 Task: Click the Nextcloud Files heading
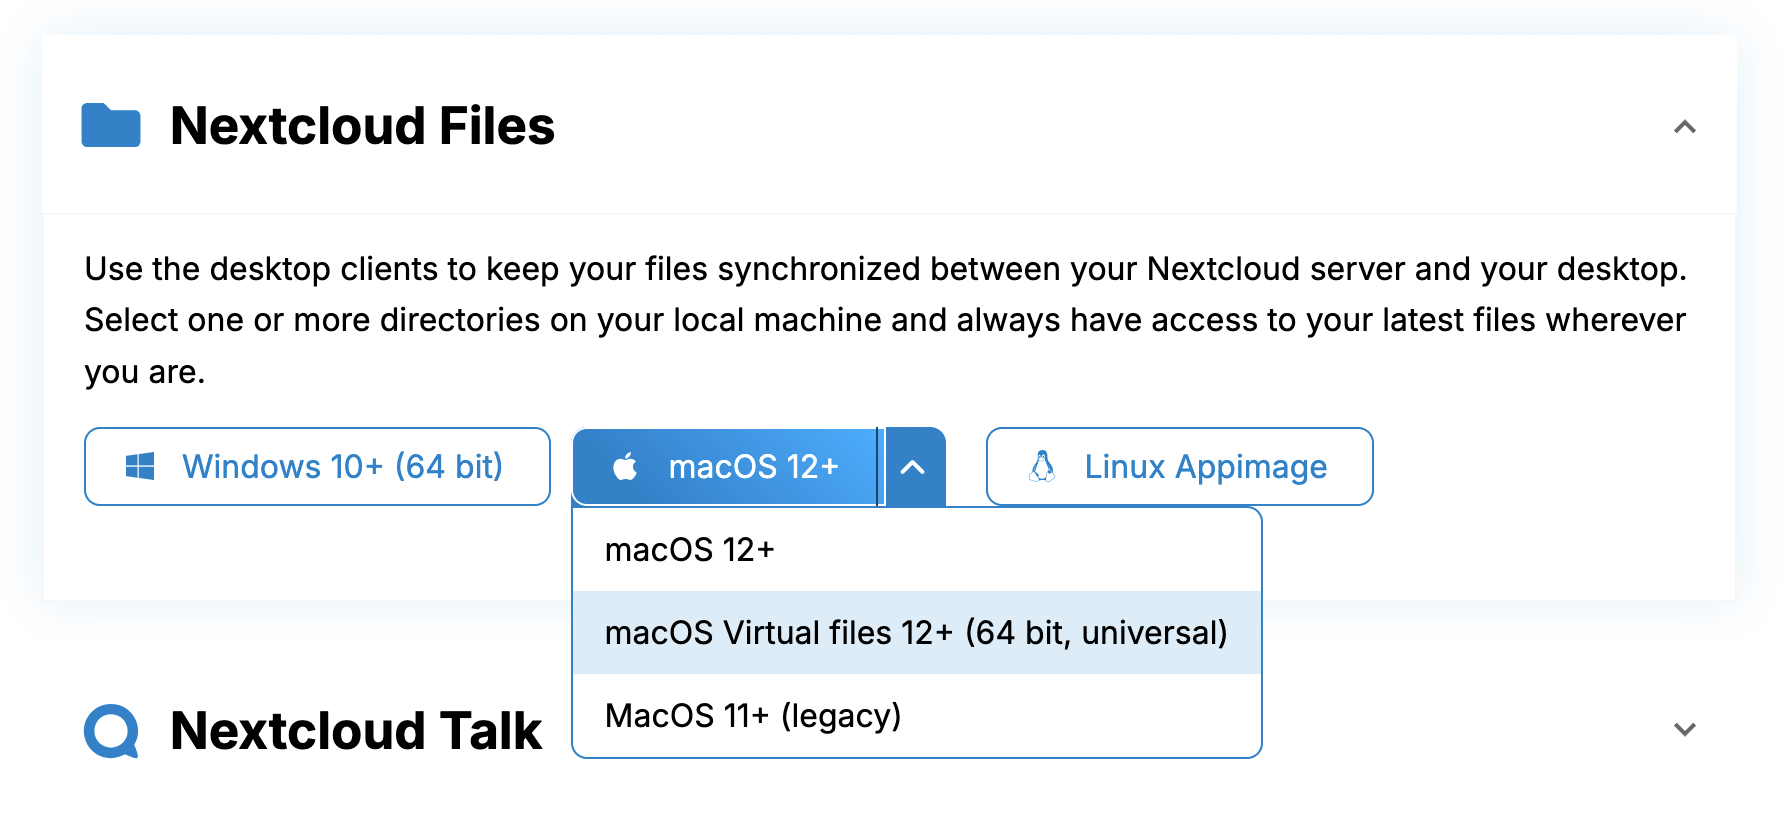[362, 126]
